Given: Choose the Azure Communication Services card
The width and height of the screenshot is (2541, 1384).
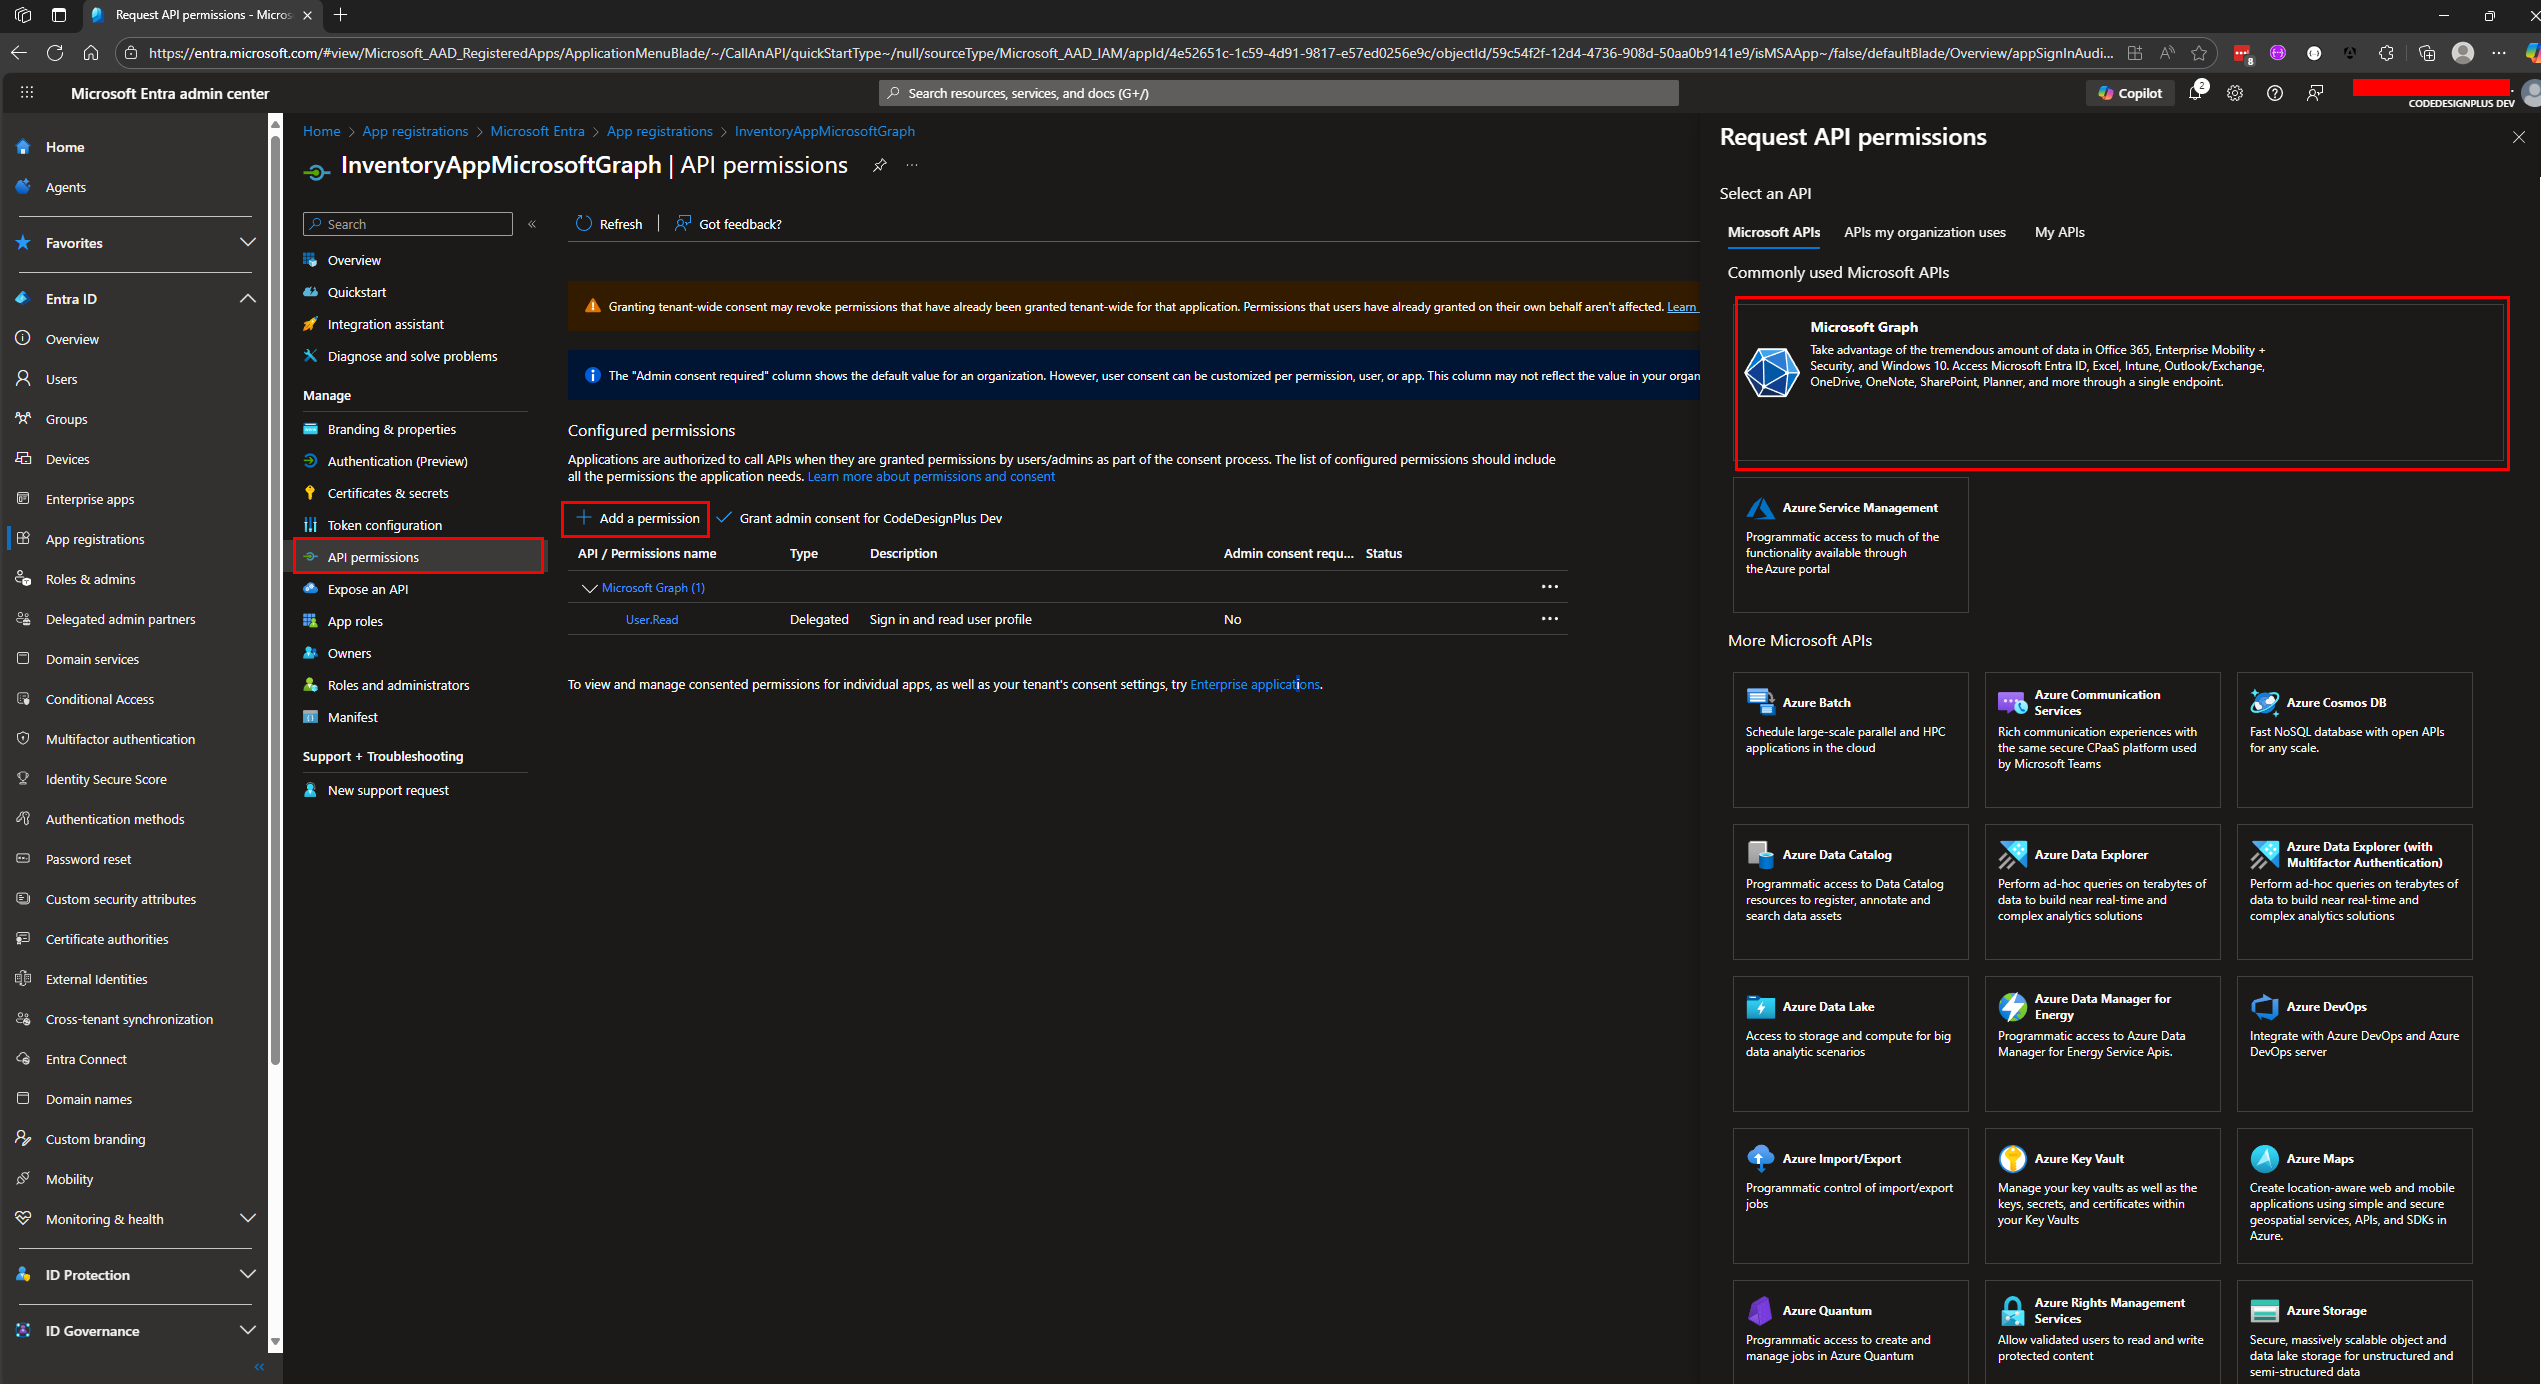Looking at the screenshot, I should pos(2102,739).
